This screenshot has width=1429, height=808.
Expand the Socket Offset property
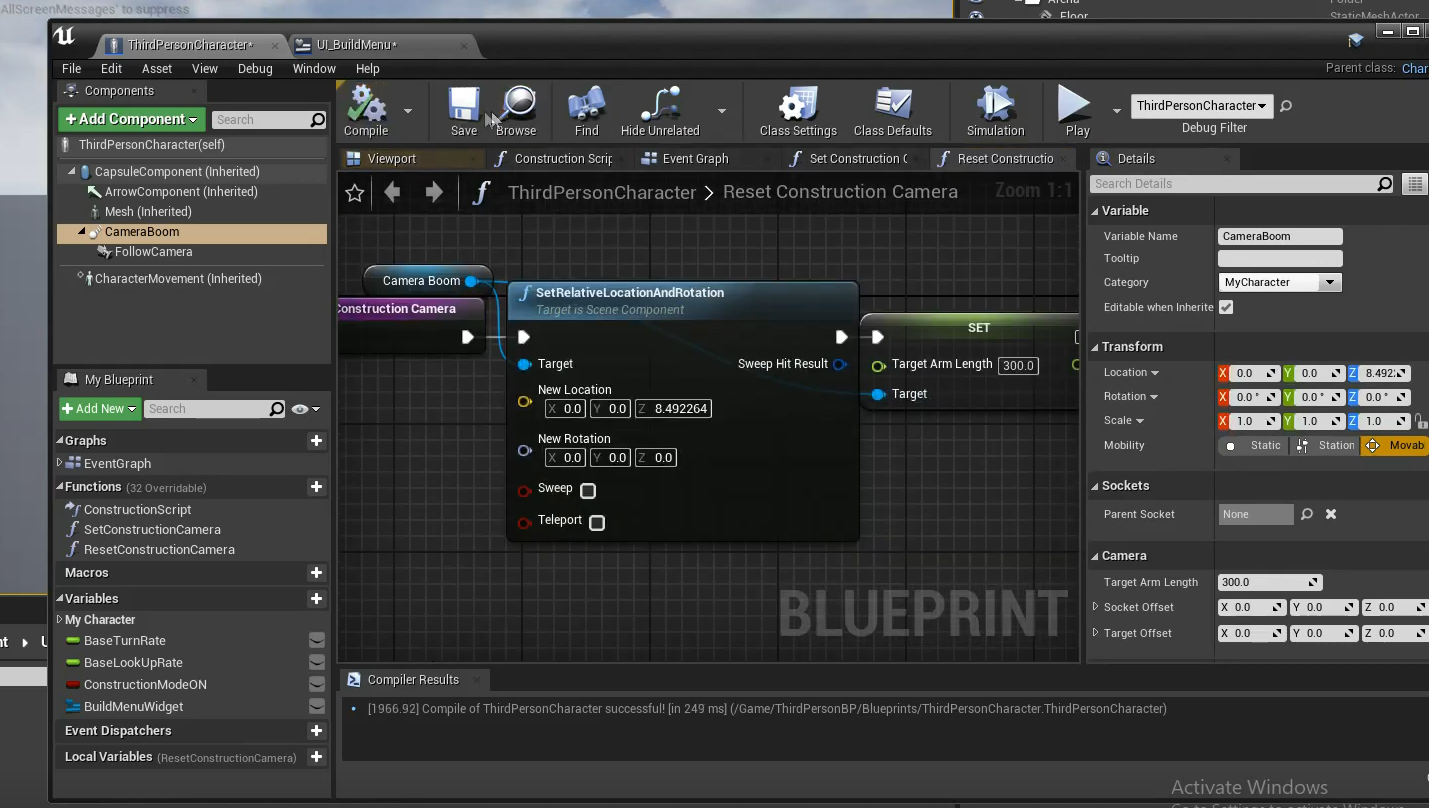(x=1095, y=607)
